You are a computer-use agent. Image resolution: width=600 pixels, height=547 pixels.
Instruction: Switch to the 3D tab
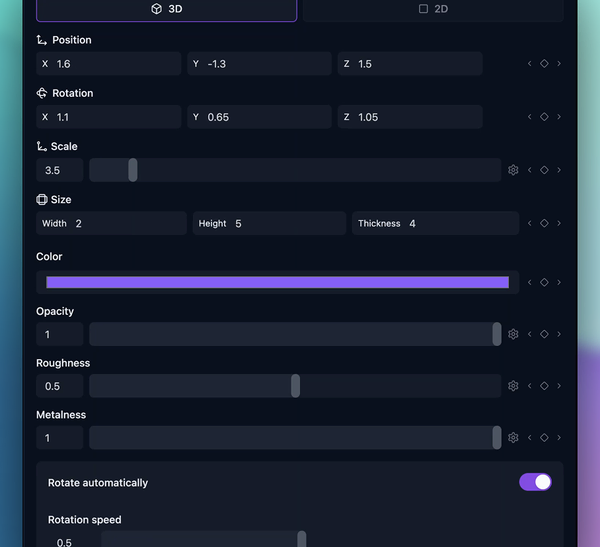pos(166,9)
